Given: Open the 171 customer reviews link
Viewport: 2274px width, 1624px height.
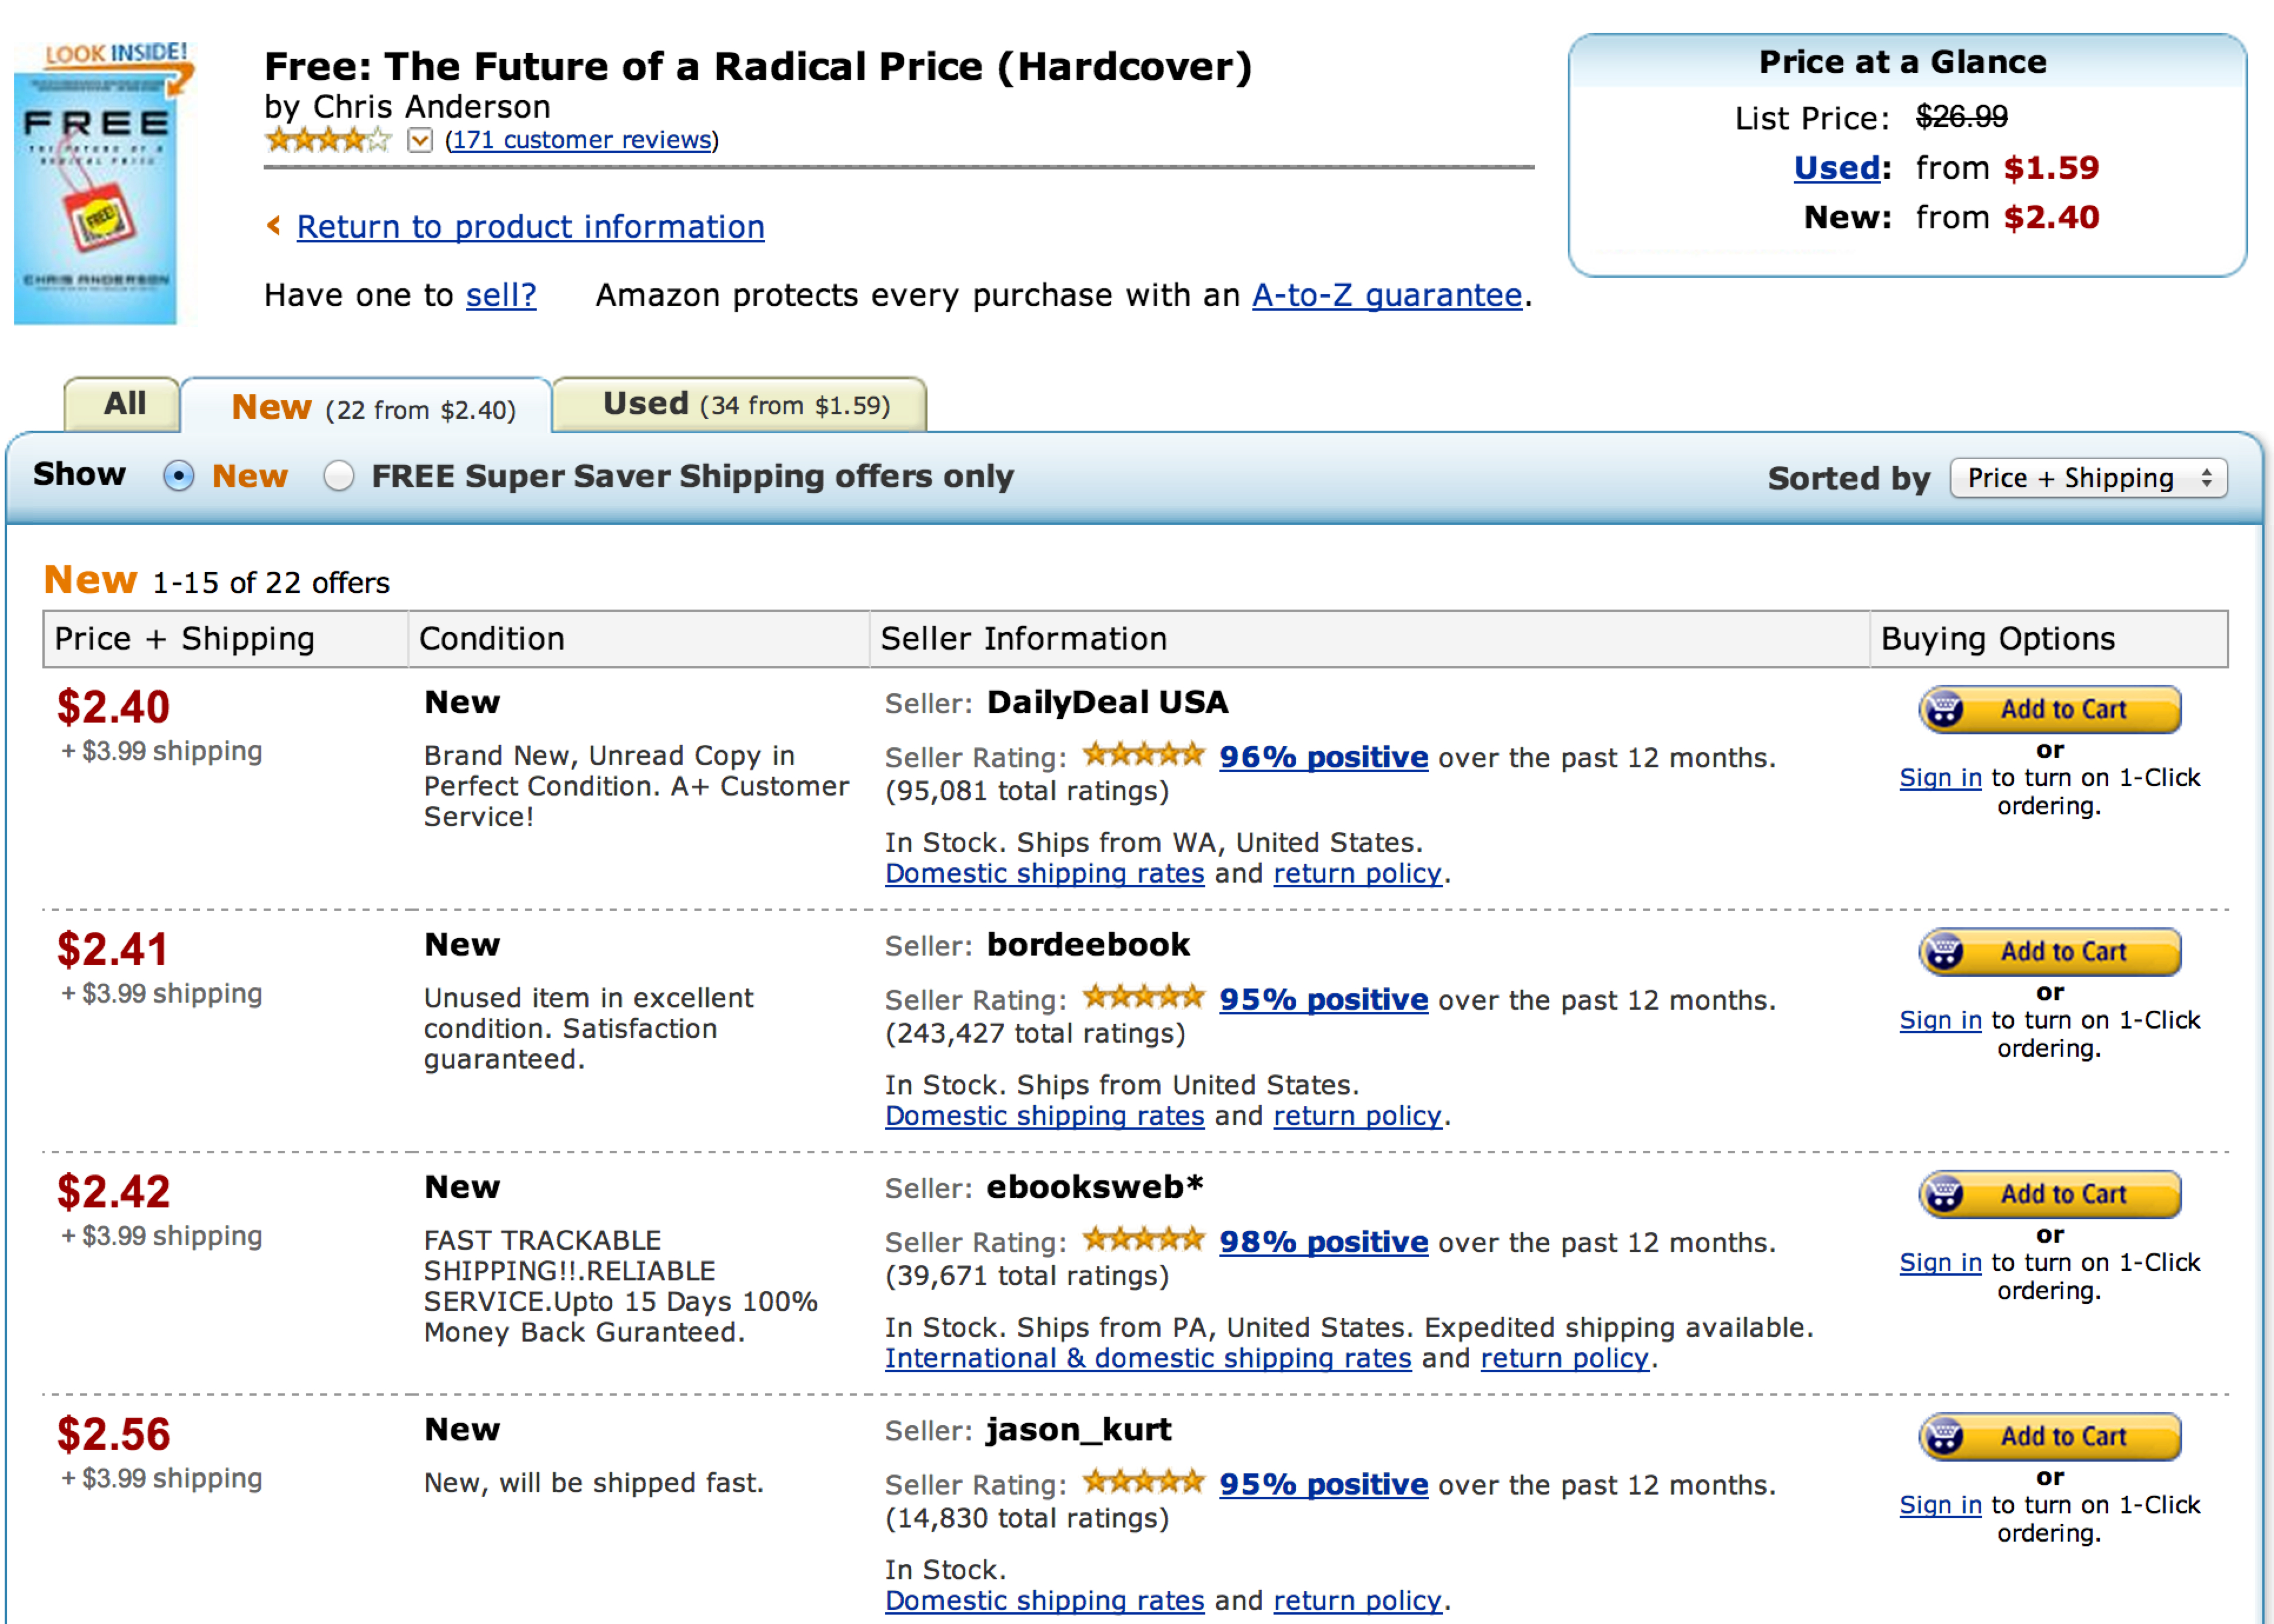Looking at the screenshot, I should click(x=581, y=140).
